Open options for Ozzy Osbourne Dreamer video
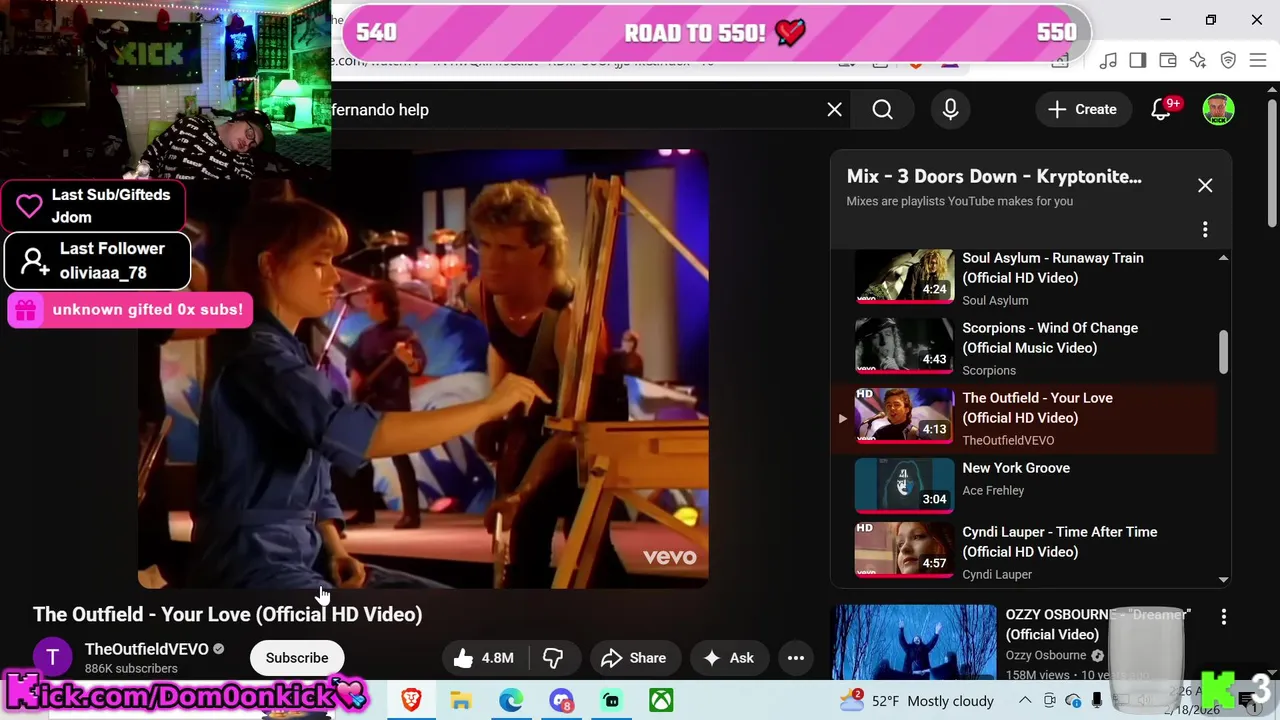Screen dimensions: 1280x720 click(1223, 618)
